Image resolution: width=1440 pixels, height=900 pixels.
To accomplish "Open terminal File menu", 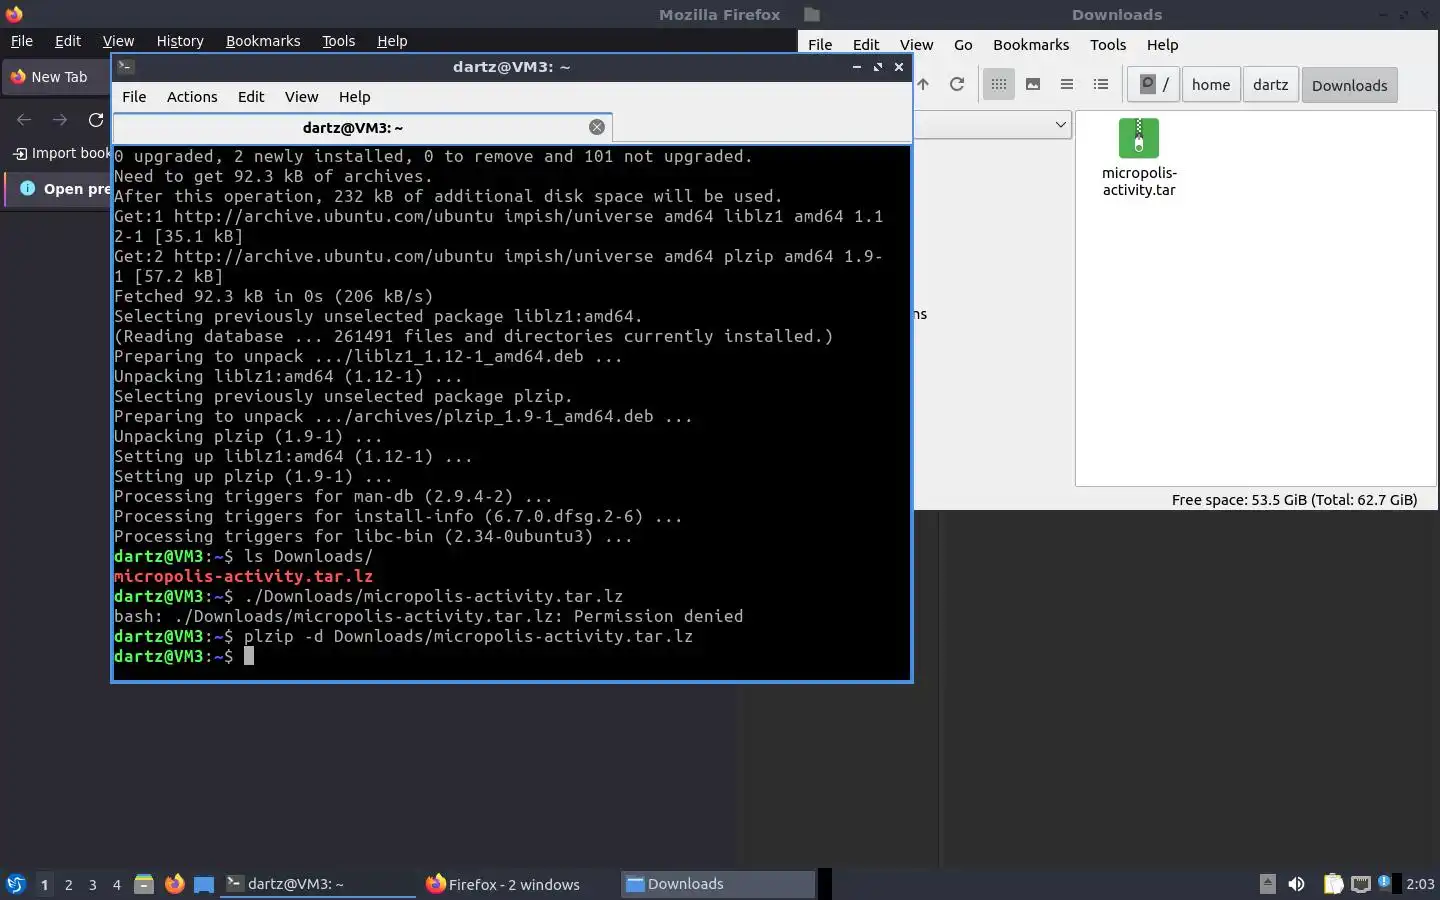I will (134, 97).
